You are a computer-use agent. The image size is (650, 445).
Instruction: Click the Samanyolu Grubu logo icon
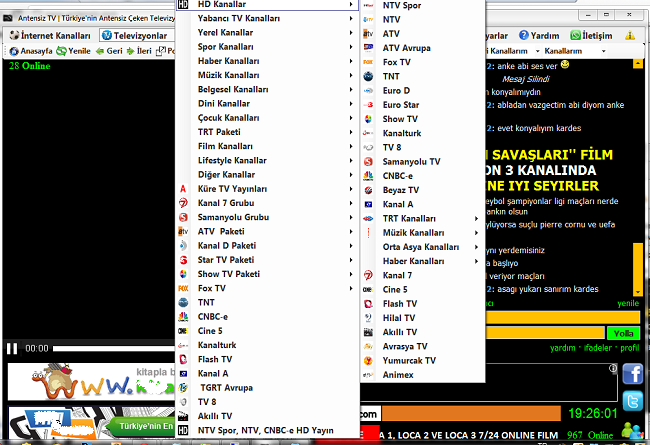tap(183, 217)
